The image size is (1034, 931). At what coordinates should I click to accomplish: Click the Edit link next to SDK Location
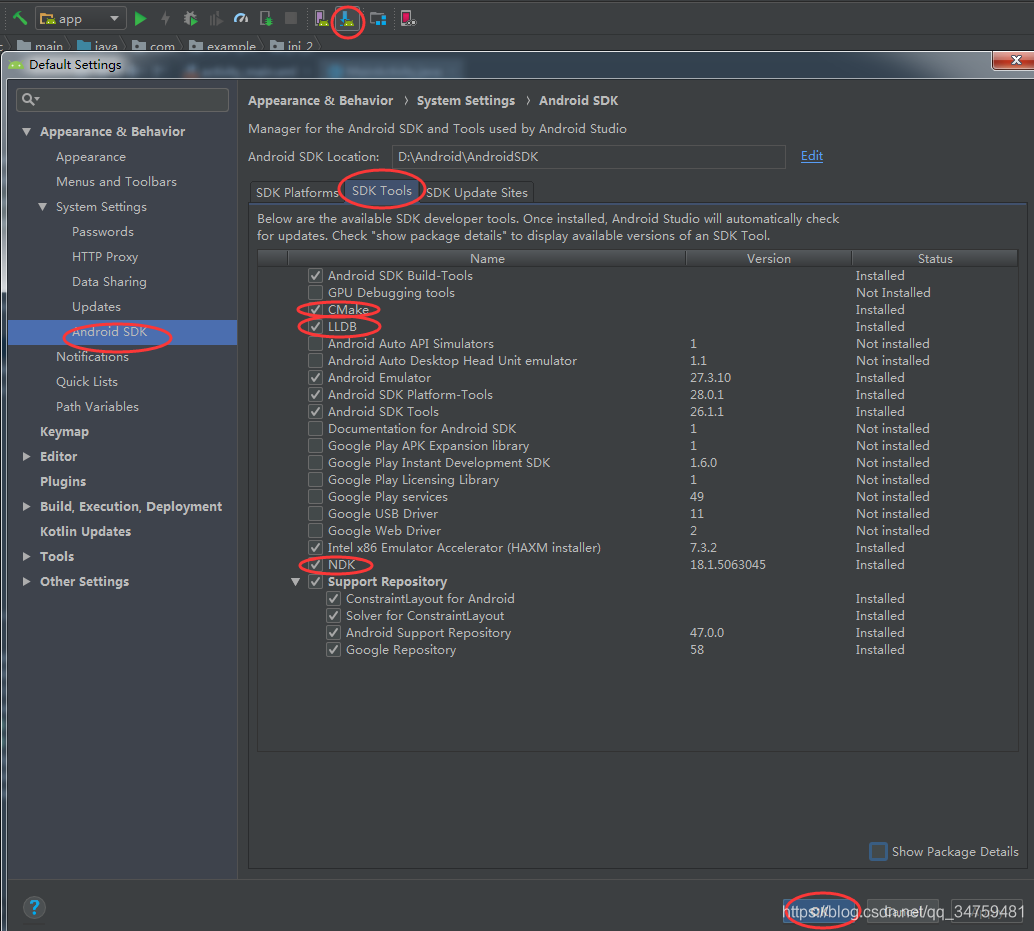coord(811,156)
